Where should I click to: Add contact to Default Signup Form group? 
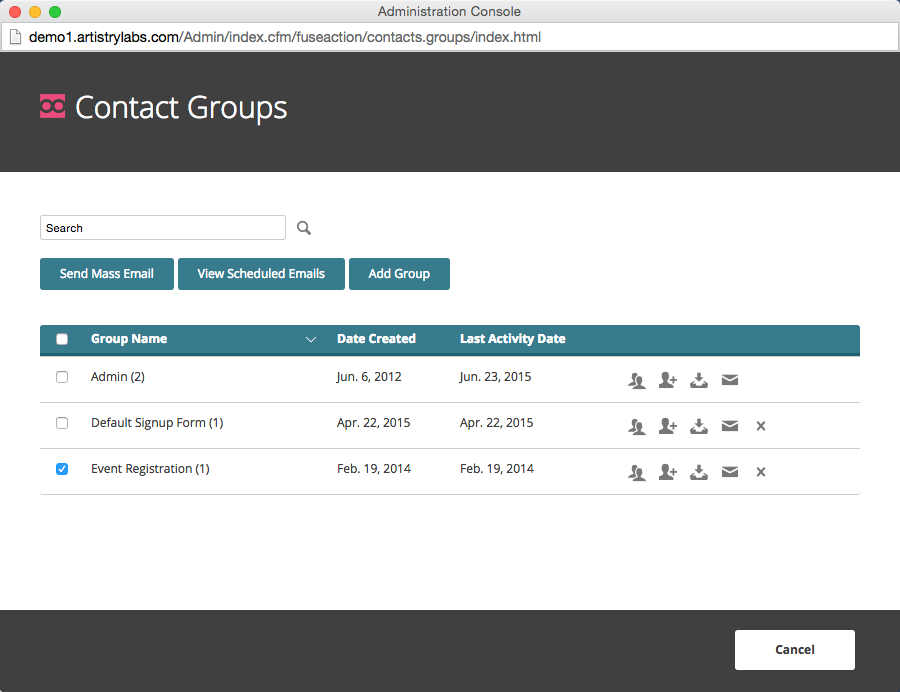(668, 426)
